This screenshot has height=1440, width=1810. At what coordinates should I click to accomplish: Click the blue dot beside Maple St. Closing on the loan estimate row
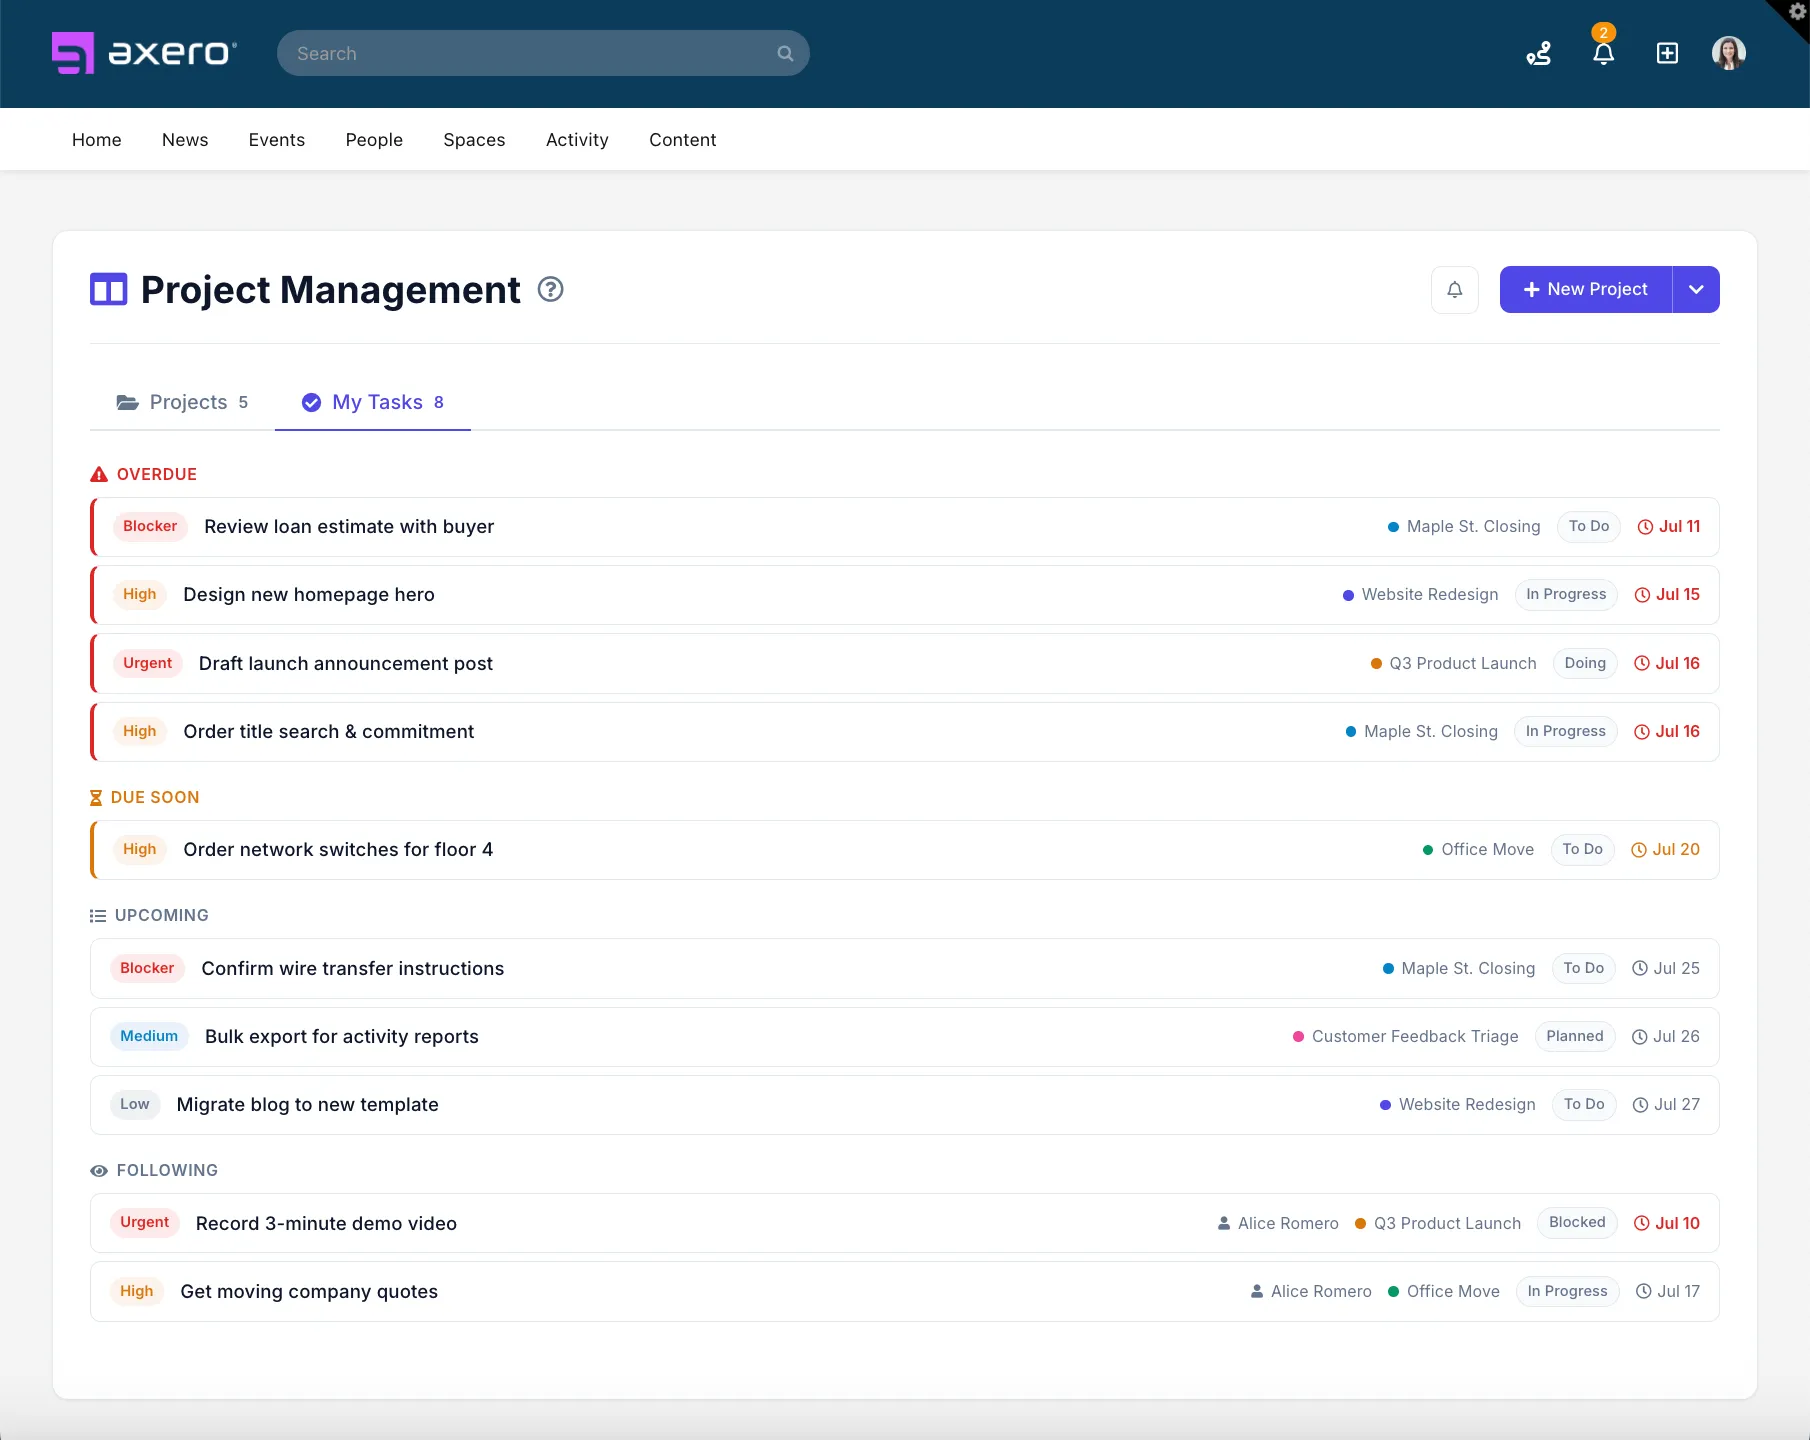1393,527
